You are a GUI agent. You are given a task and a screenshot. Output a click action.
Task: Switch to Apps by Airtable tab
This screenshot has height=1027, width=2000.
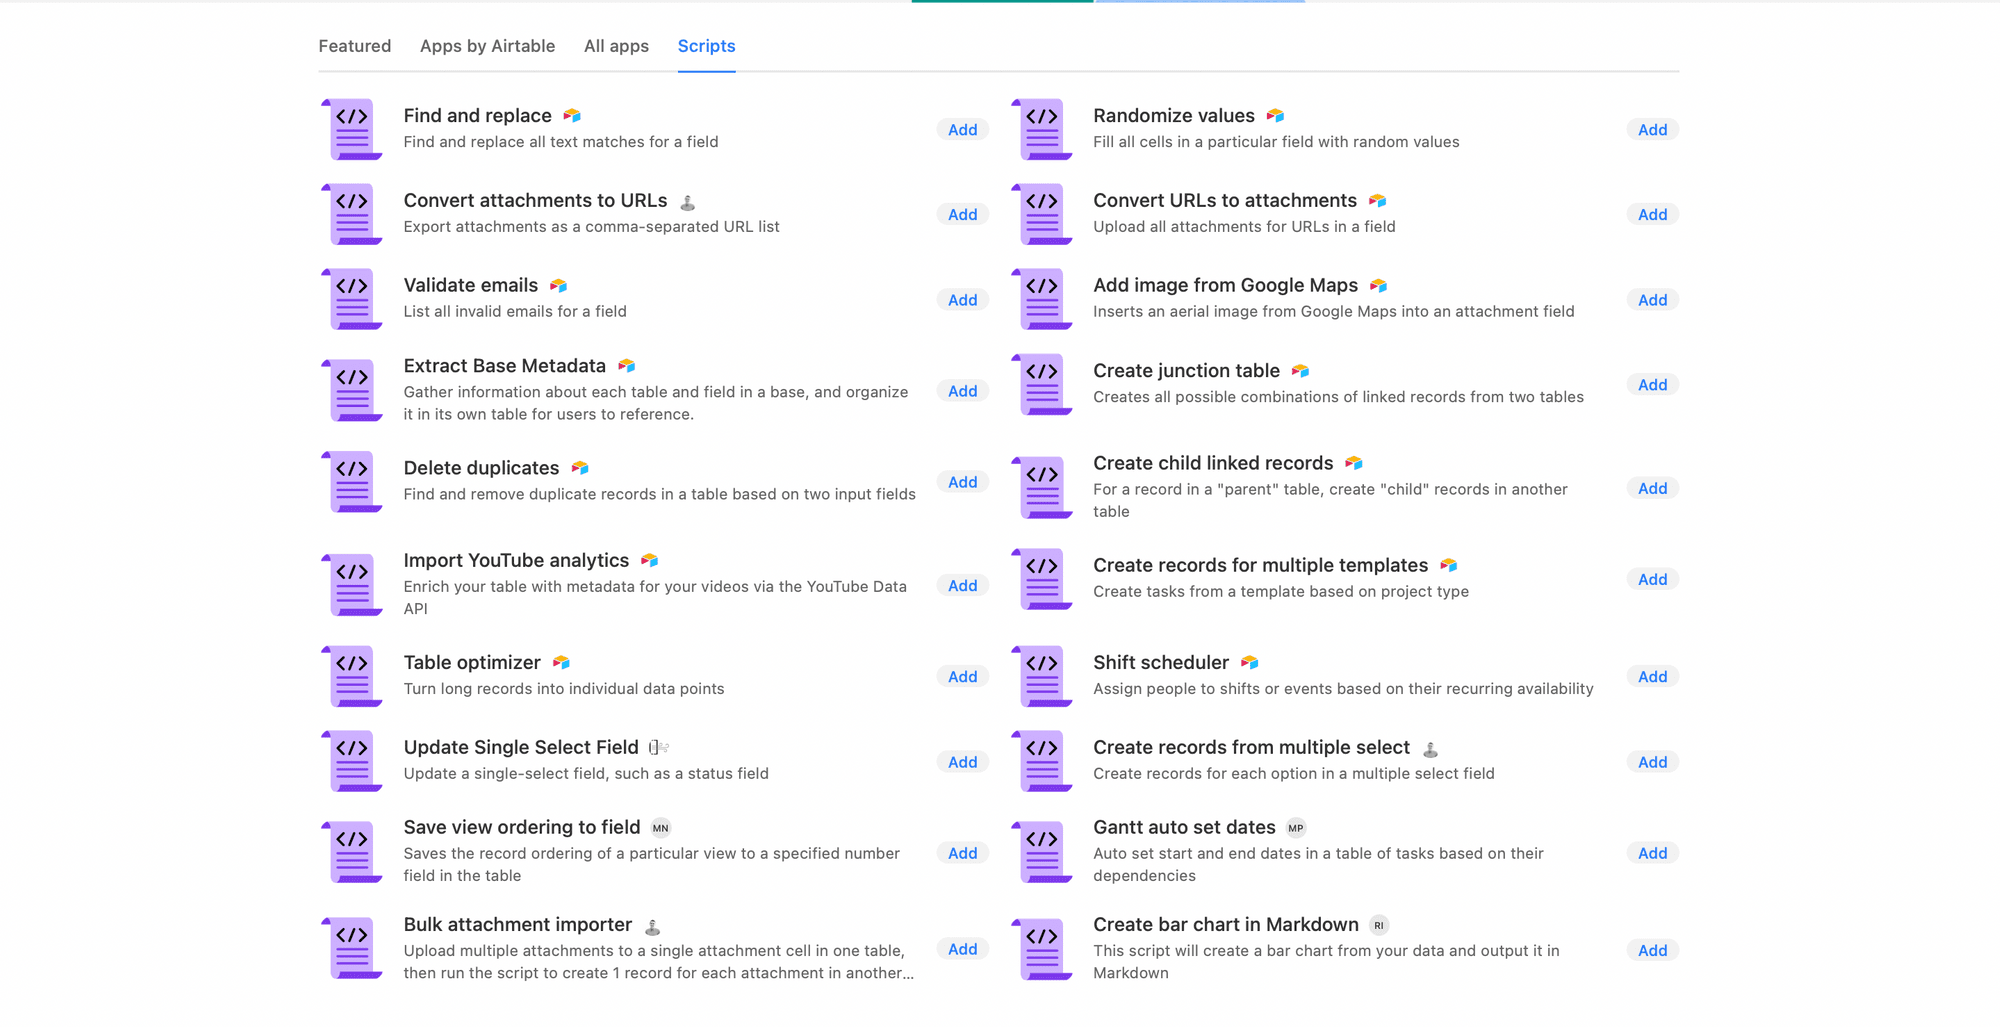point(487,46)
